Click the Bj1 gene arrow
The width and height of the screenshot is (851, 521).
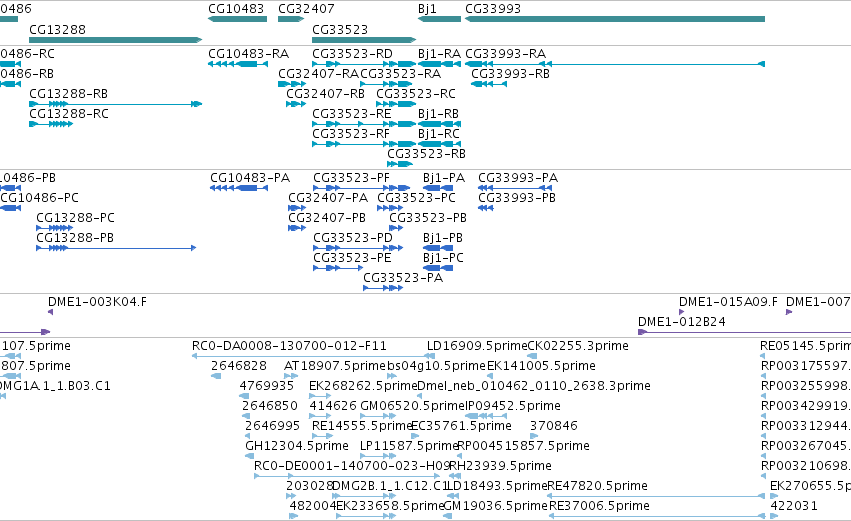(x=439, y=19)
